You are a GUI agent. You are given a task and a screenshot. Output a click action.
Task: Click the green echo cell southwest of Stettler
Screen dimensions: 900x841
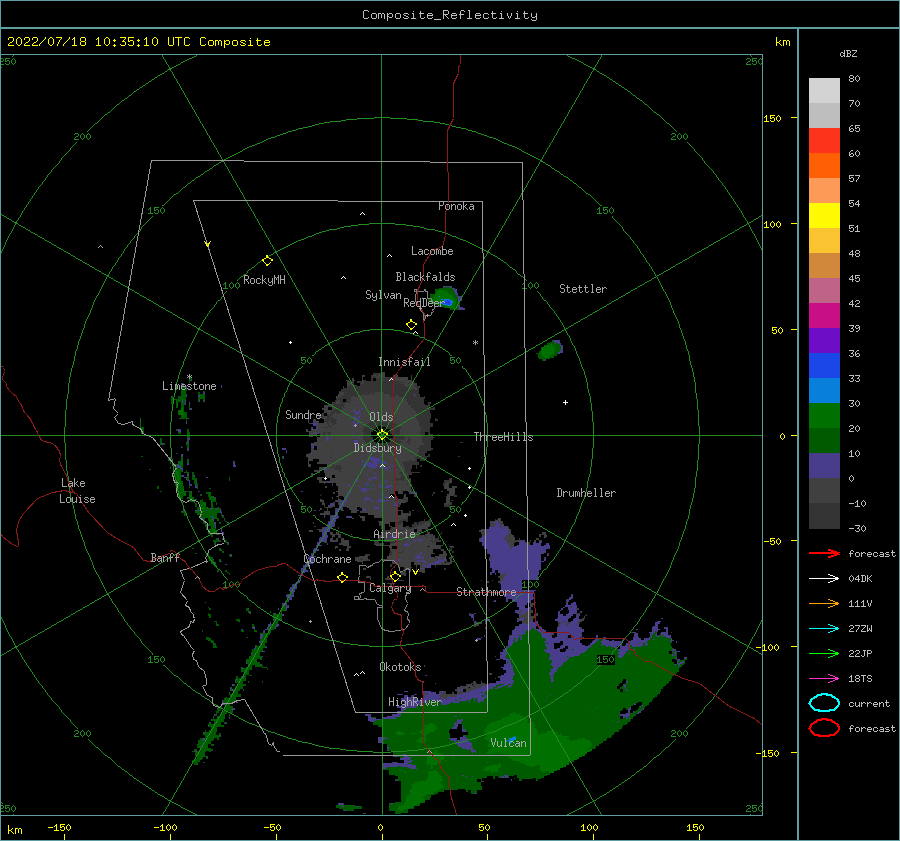(550, 350)
